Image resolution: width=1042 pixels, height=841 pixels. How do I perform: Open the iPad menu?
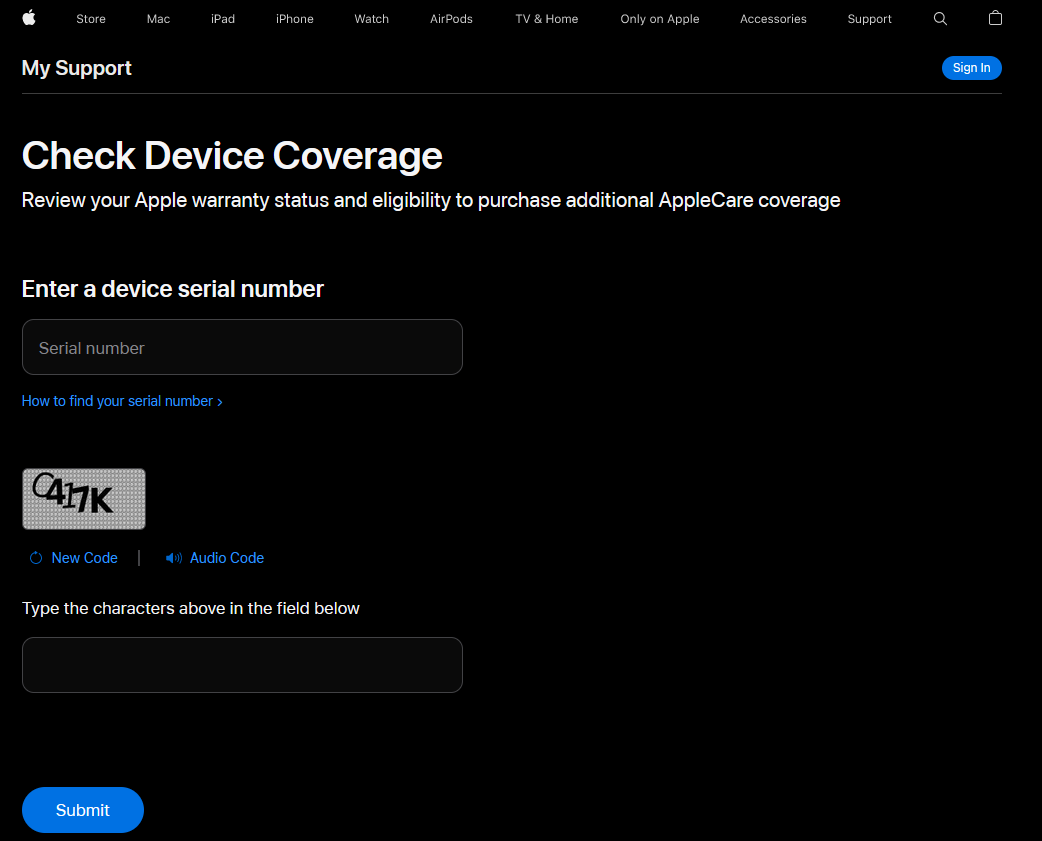tap(223, 19)
